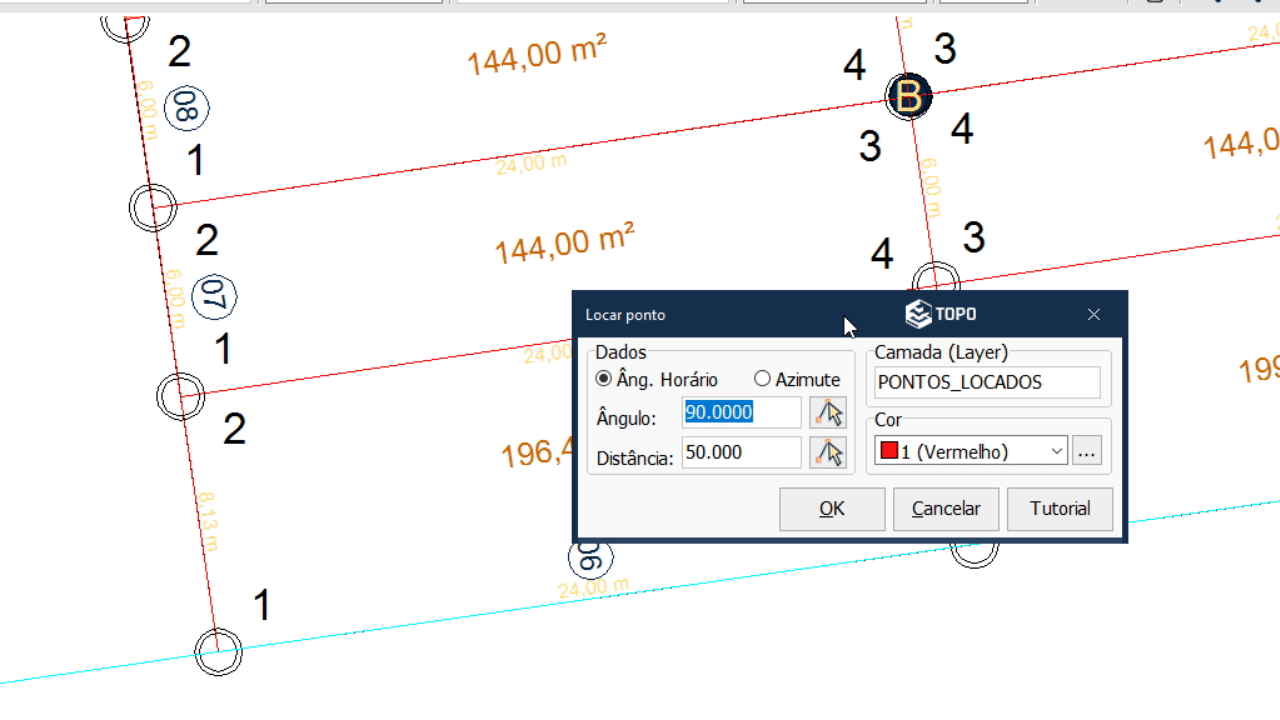Click the circled lot label 07
Screen dimensions: 1280x720
pos(214,297)
